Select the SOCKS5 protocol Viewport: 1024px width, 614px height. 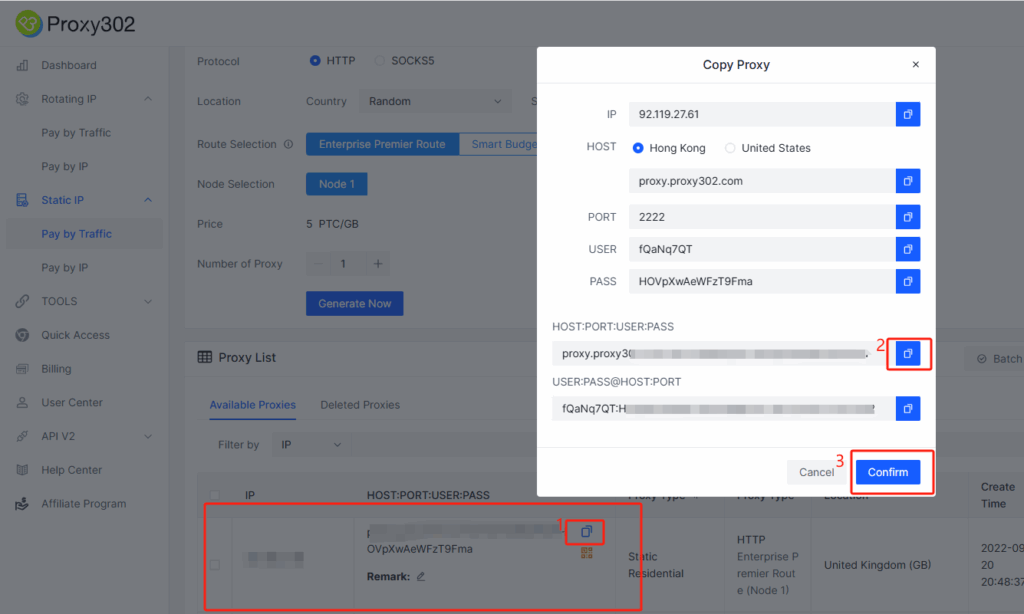(x=404, y=61)
